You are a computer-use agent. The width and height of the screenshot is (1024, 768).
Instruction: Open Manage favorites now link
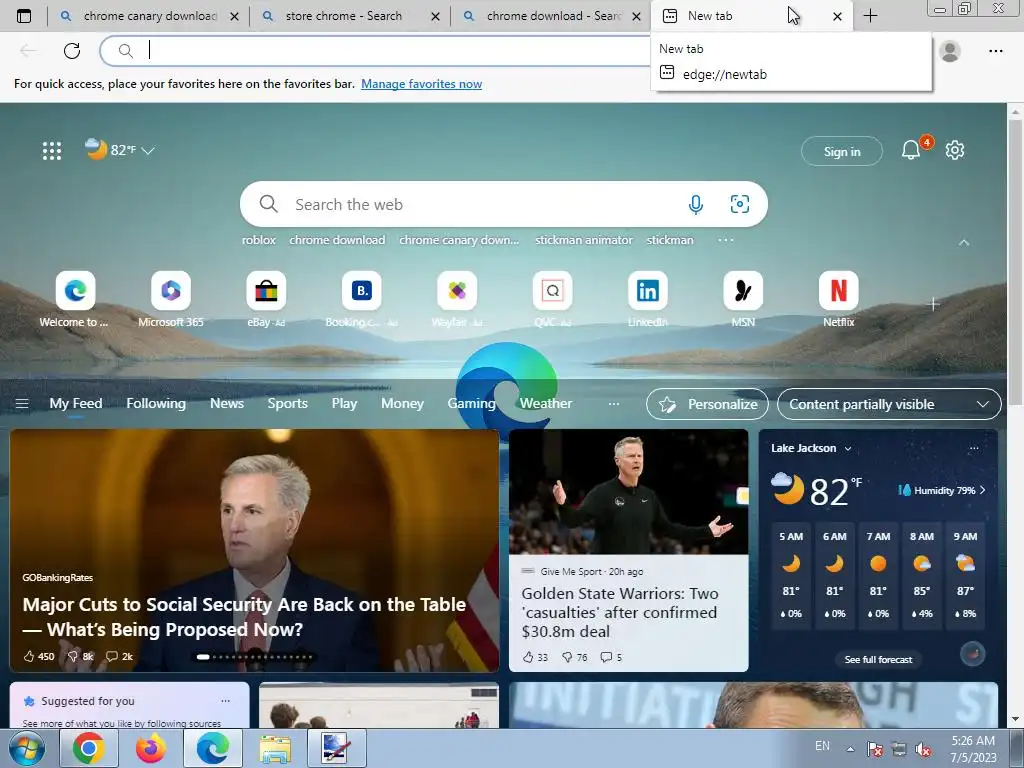click(x=421, y=84)
